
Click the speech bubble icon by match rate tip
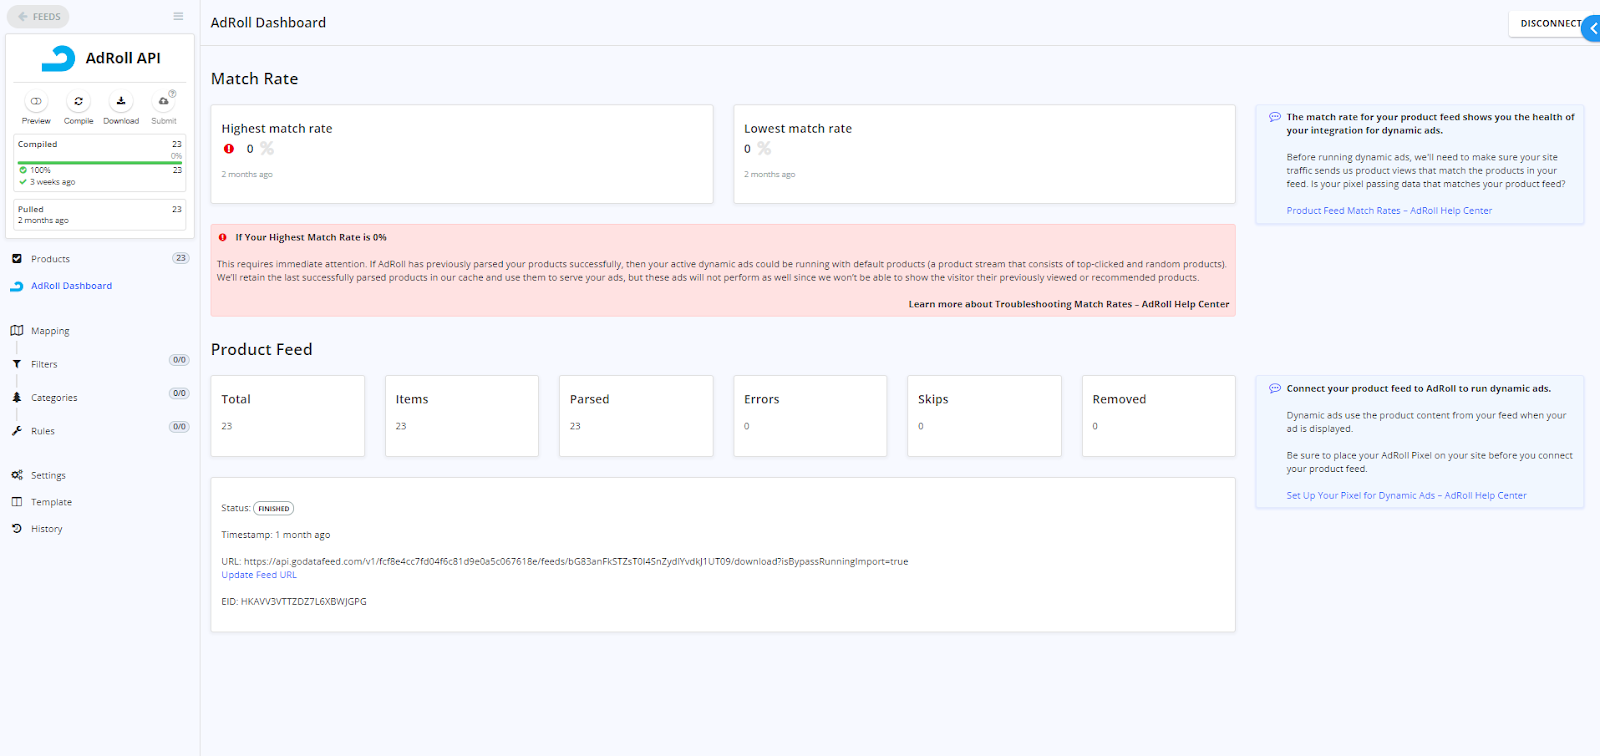[x=1275, y=117]
